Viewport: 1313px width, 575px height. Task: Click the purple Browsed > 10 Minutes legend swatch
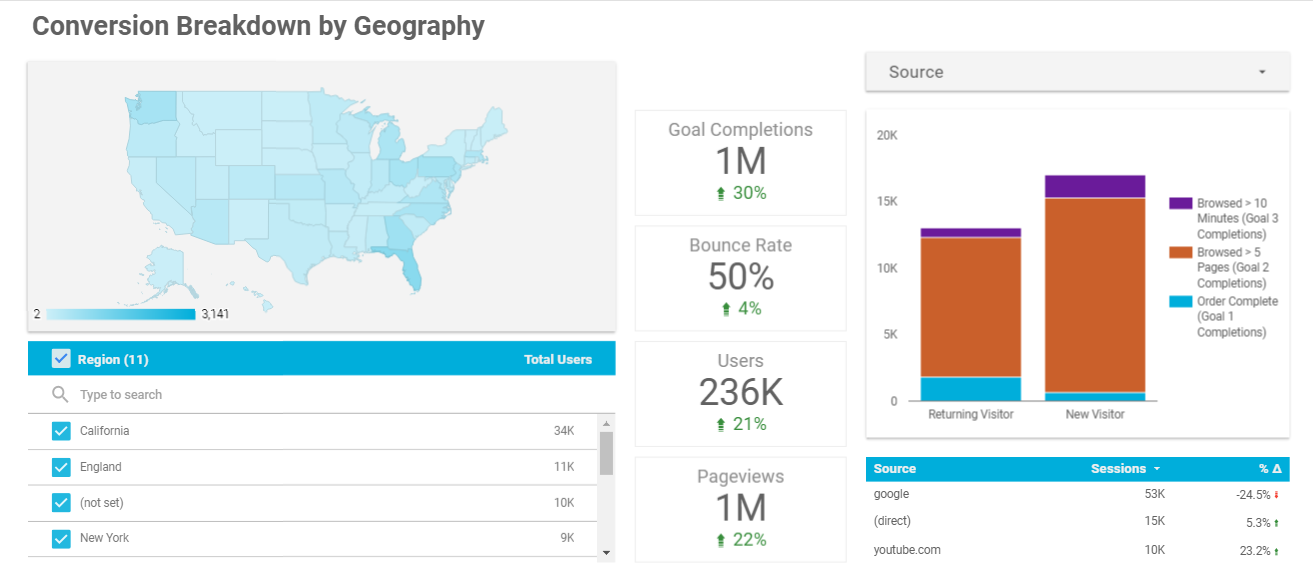click(x=1181, y=203)
